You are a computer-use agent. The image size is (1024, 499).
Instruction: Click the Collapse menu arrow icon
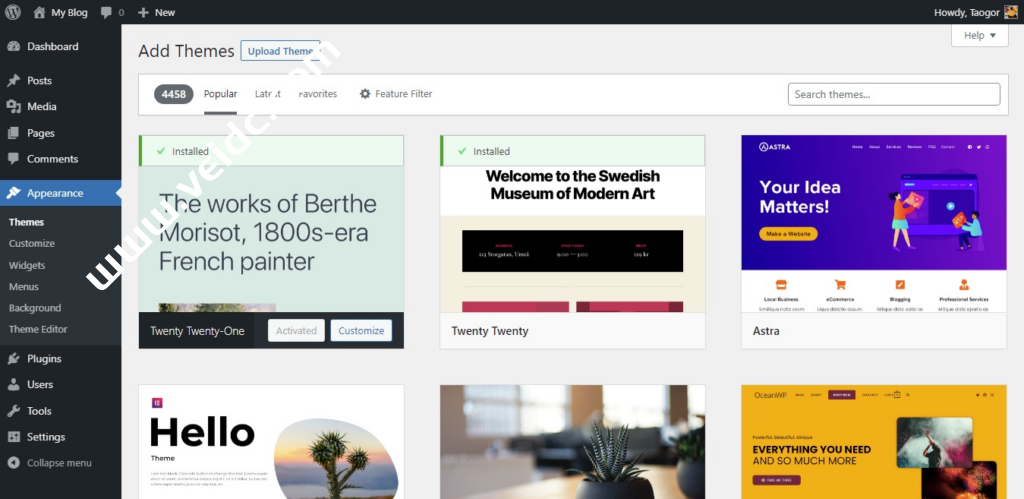coord(14,463)
